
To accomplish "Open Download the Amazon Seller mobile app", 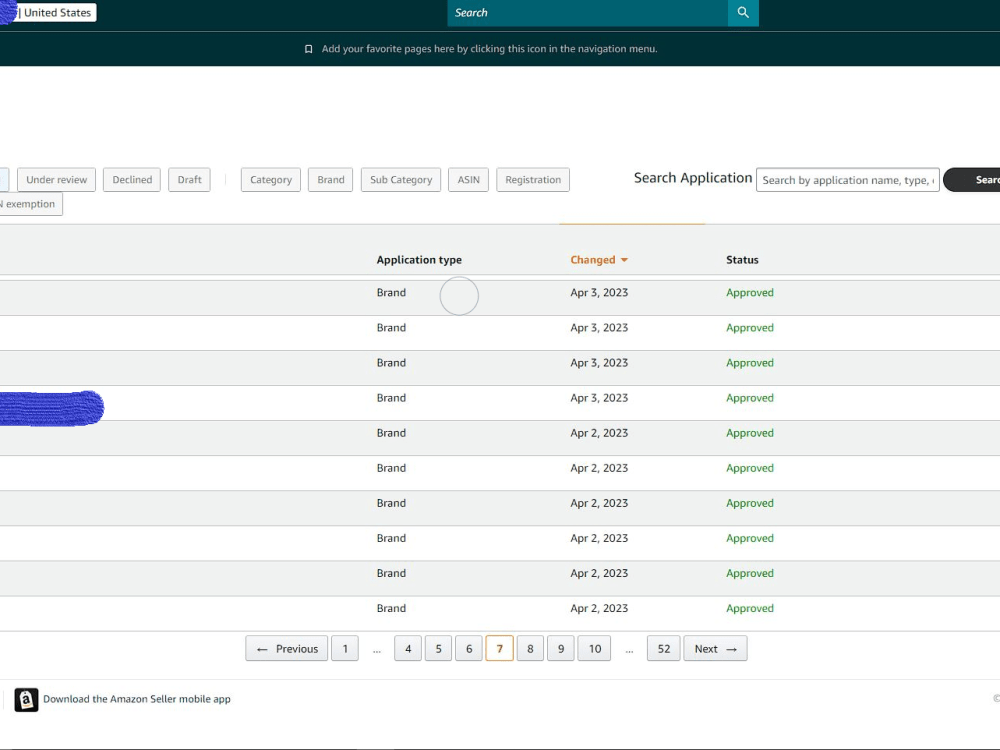I will click(x=137, y=700).
